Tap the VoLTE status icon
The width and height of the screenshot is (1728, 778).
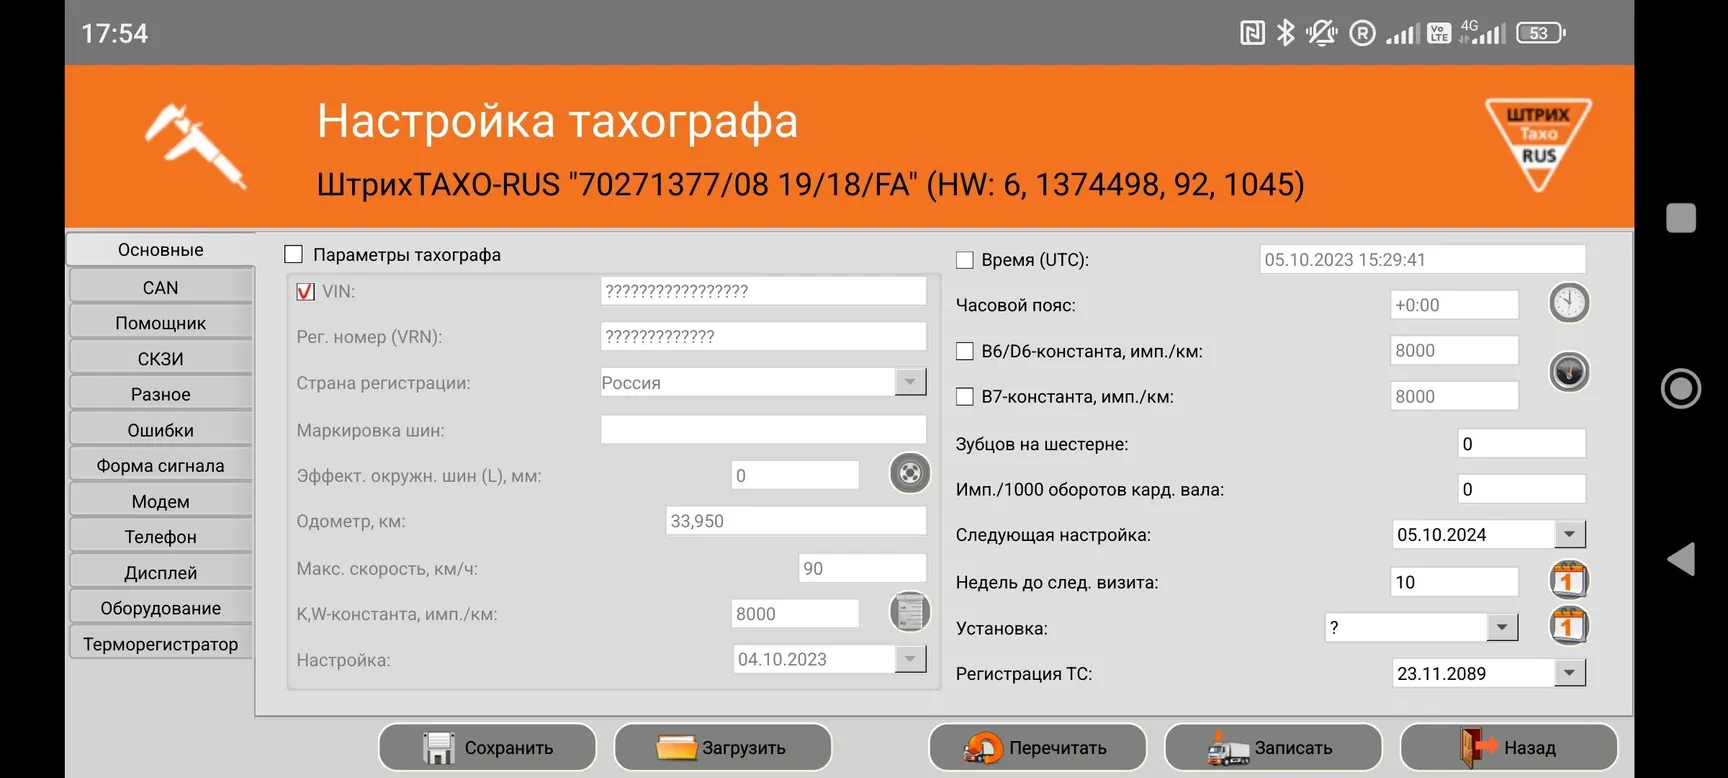[x=1439, y=33]
